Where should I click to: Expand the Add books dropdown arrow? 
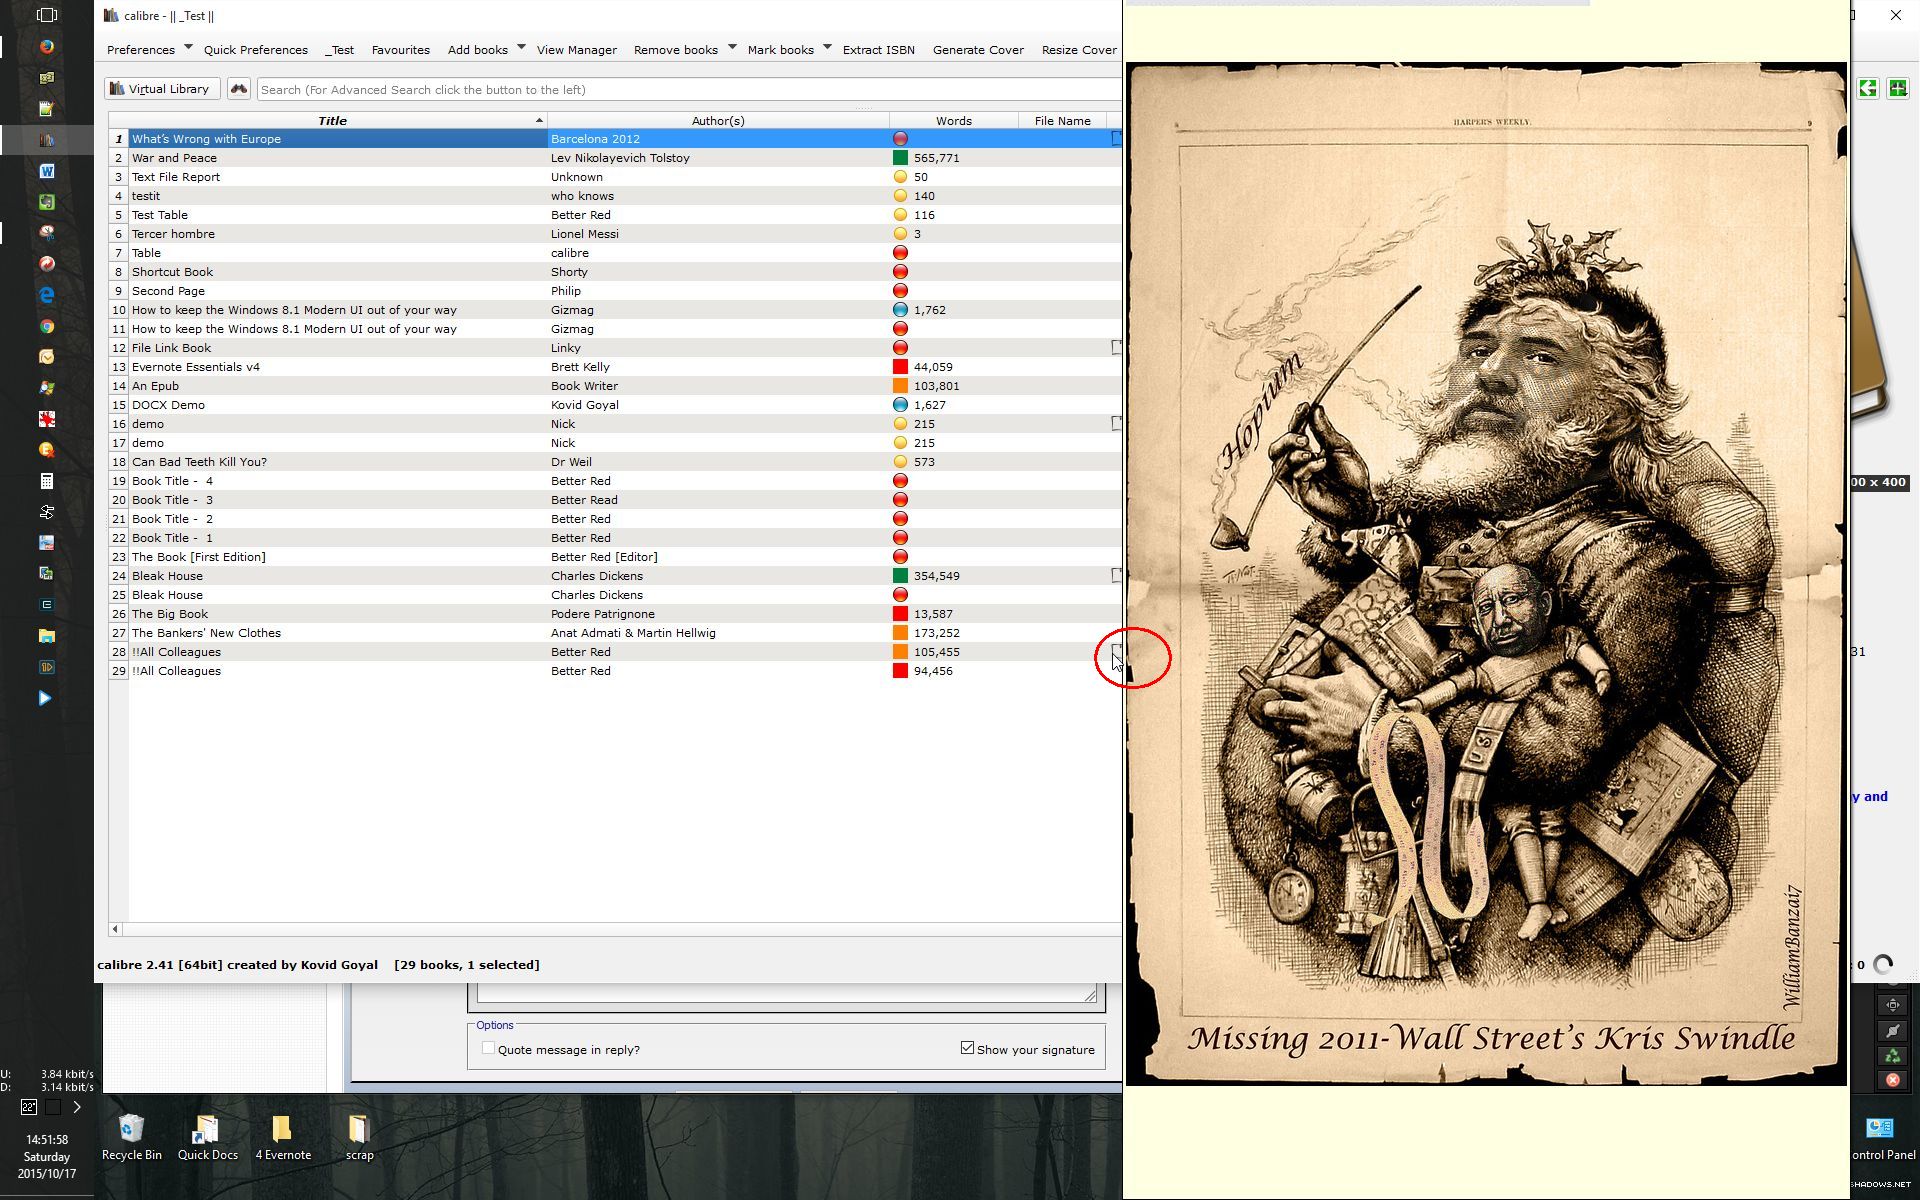pyautogui.click(x=521, y=47)
